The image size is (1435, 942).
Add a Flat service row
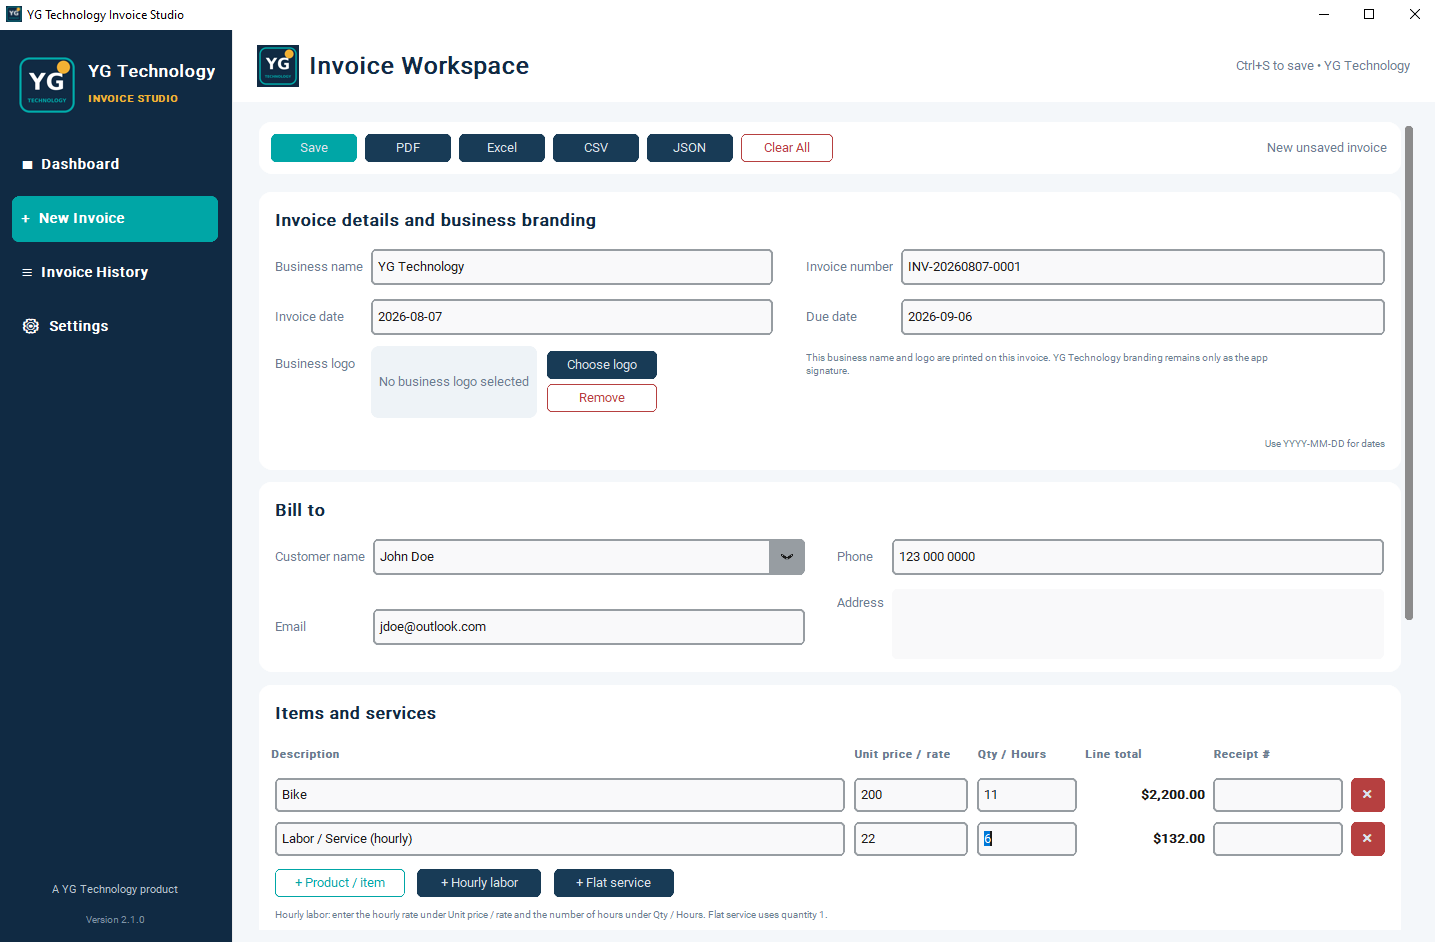614,883
